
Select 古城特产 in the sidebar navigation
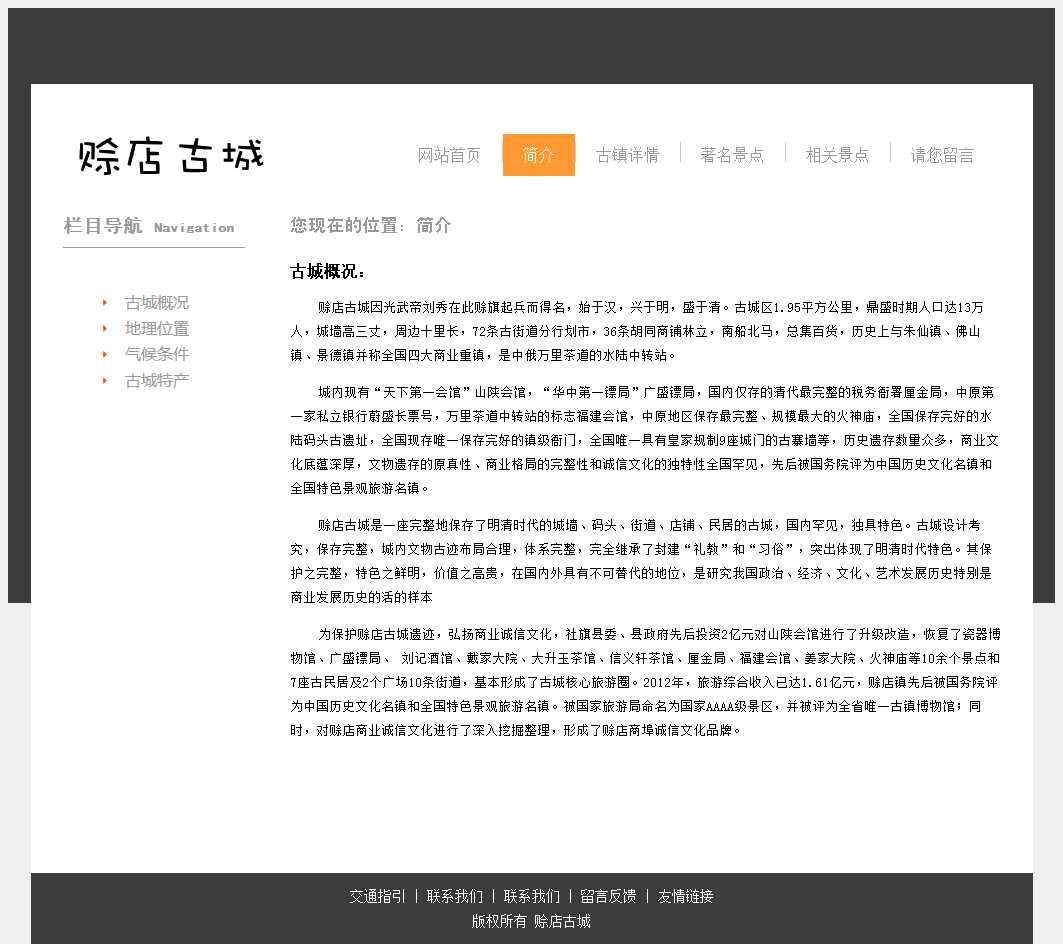pyautogui.click(x=157, y=381)
